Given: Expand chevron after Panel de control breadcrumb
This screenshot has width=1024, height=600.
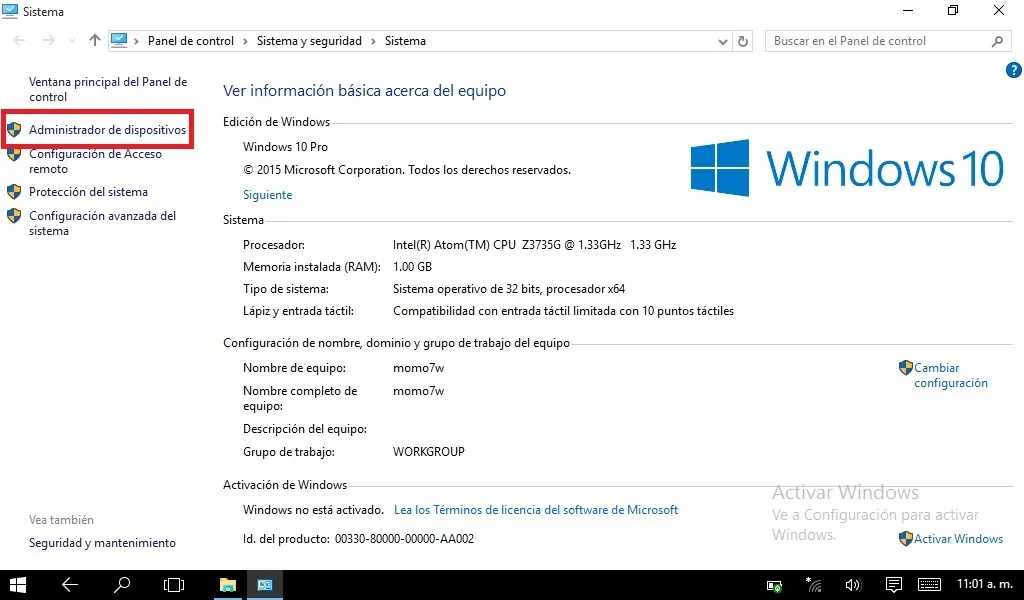Looking at the screenshot, I should pyautogui.click(x=245, y=41).
